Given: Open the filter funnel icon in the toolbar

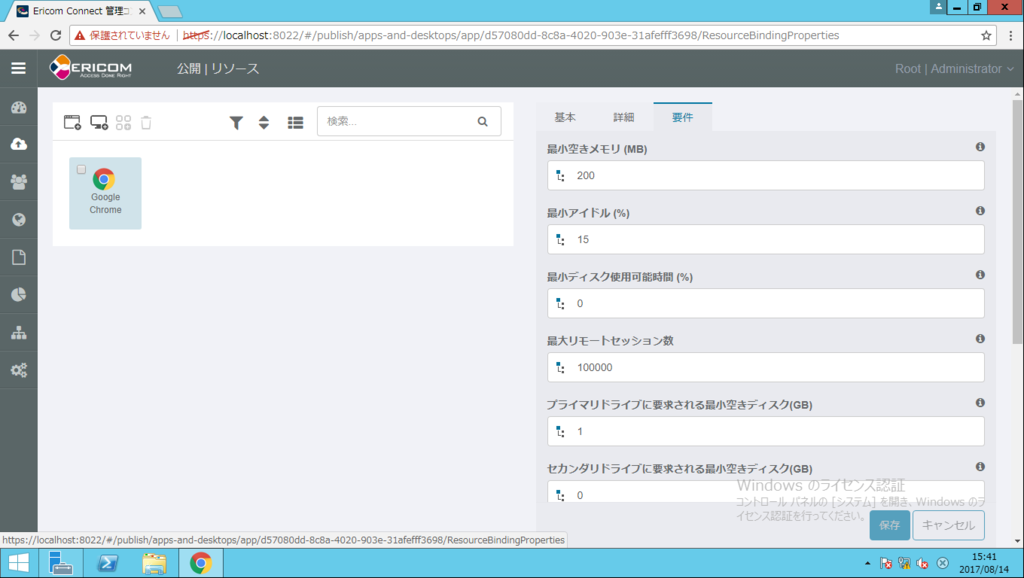Looking at the screenshot, I should [236, 122].
